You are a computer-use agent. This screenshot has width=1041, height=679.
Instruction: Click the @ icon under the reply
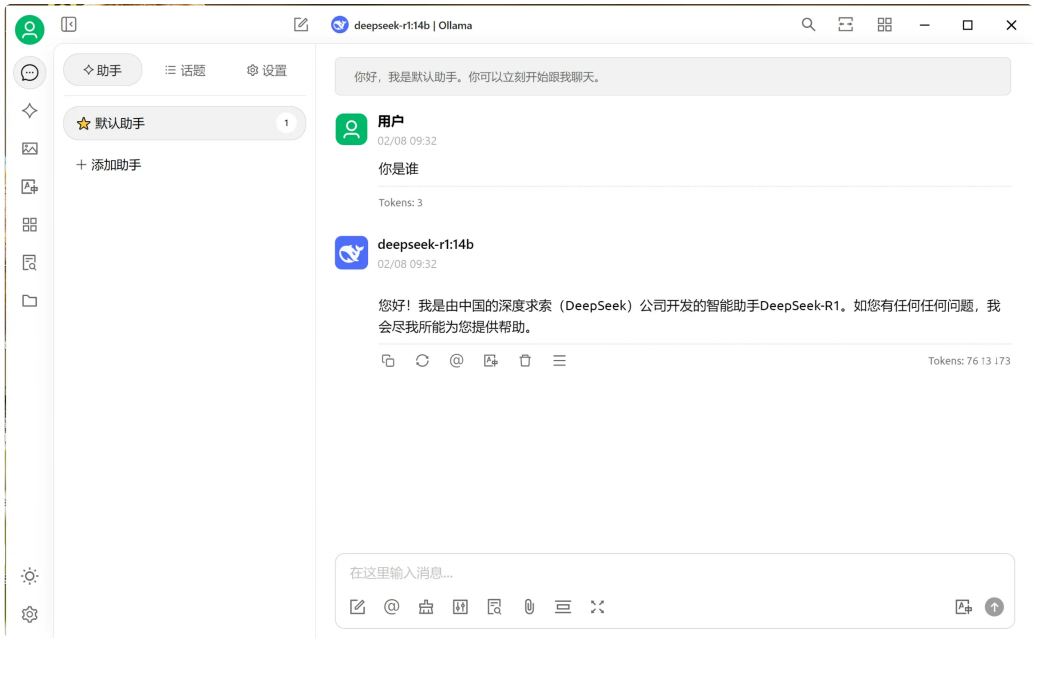(456, 360)
